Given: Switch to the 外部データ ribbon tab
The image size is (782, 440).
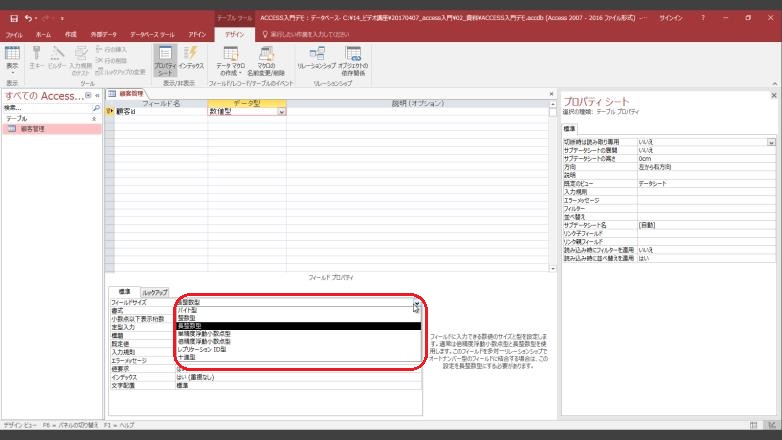Looking at the screenshot, I should 103,34.
